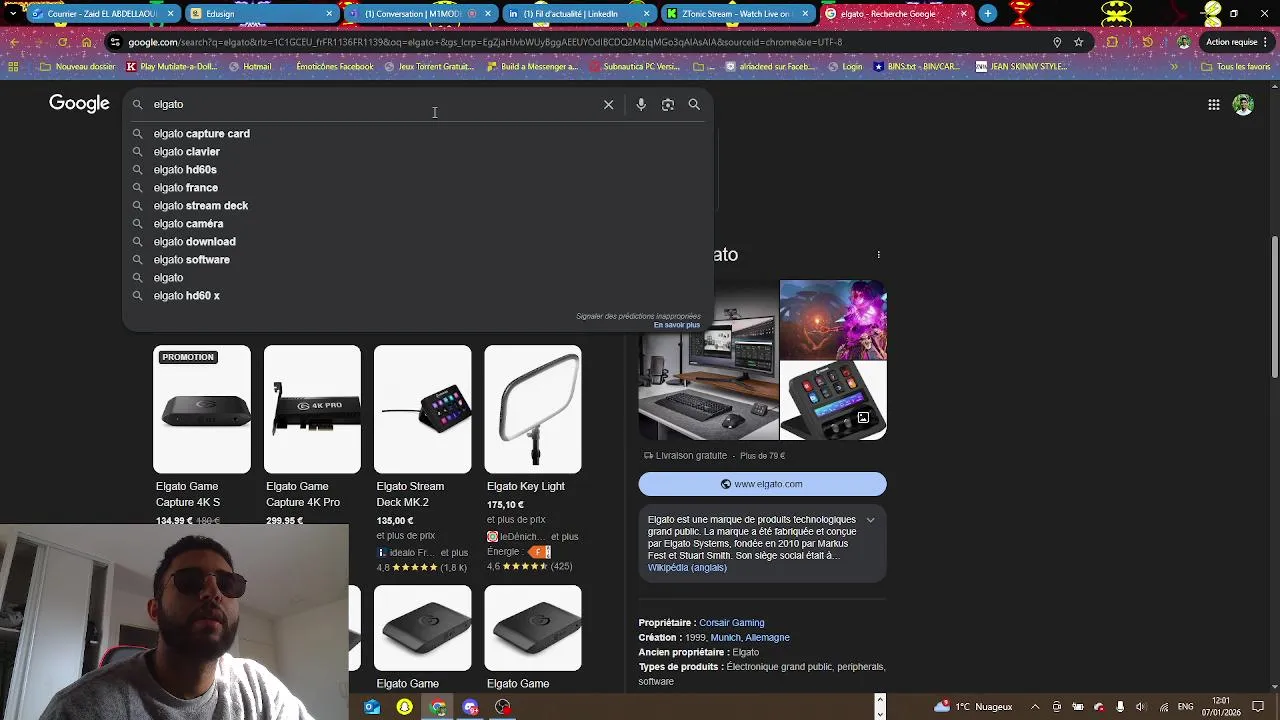Switch to ZTonic Stream tab
Image resolution: width=1280 pixels, height=720 pixels.
(737, 14)
